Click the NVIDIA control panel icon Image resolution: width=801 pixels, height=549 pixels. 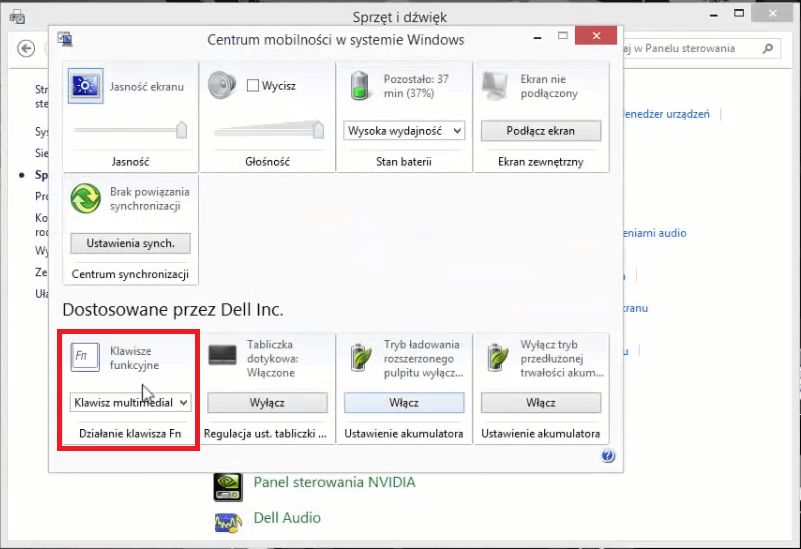coord(228,485)
